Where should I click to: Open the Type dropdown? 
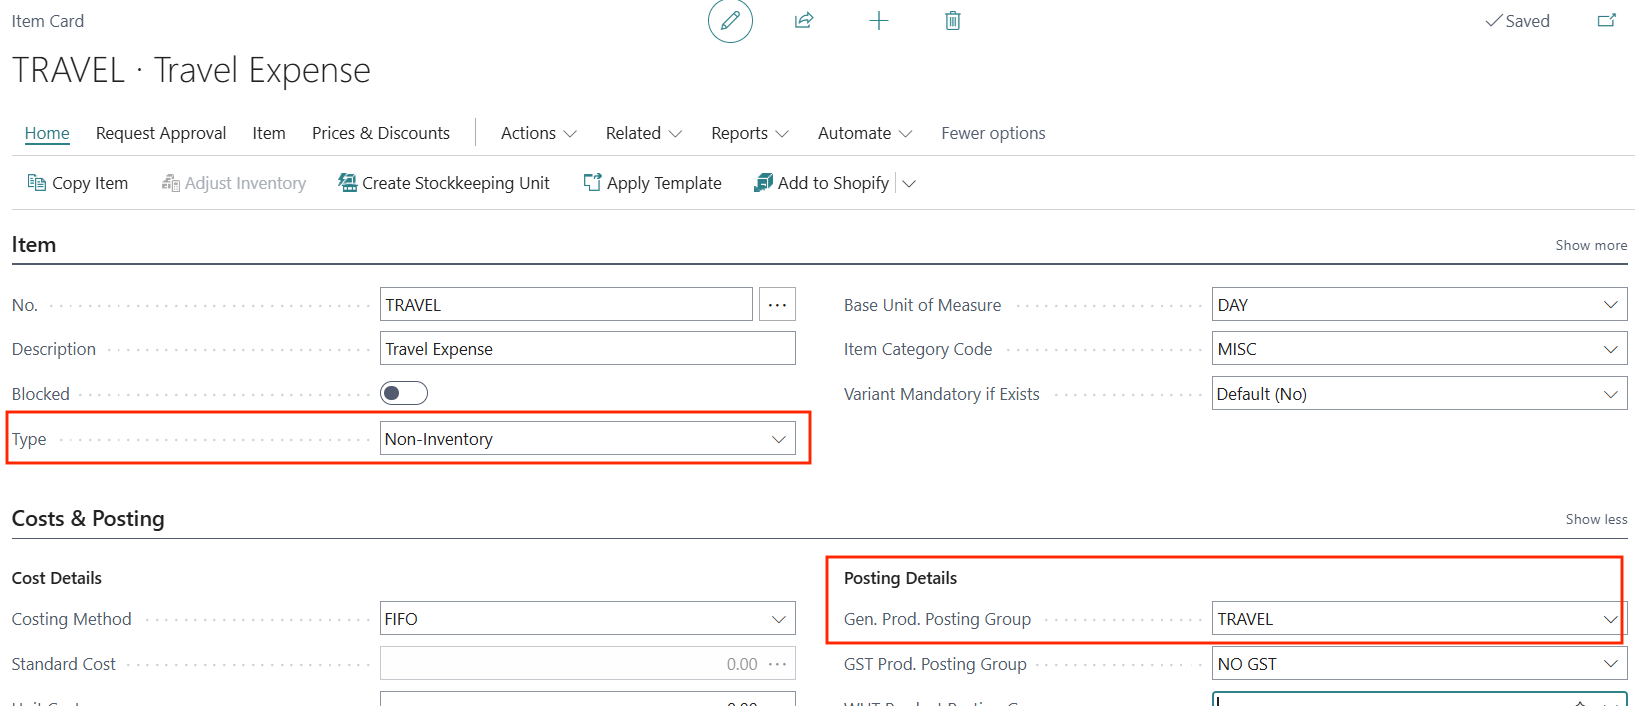778,439
